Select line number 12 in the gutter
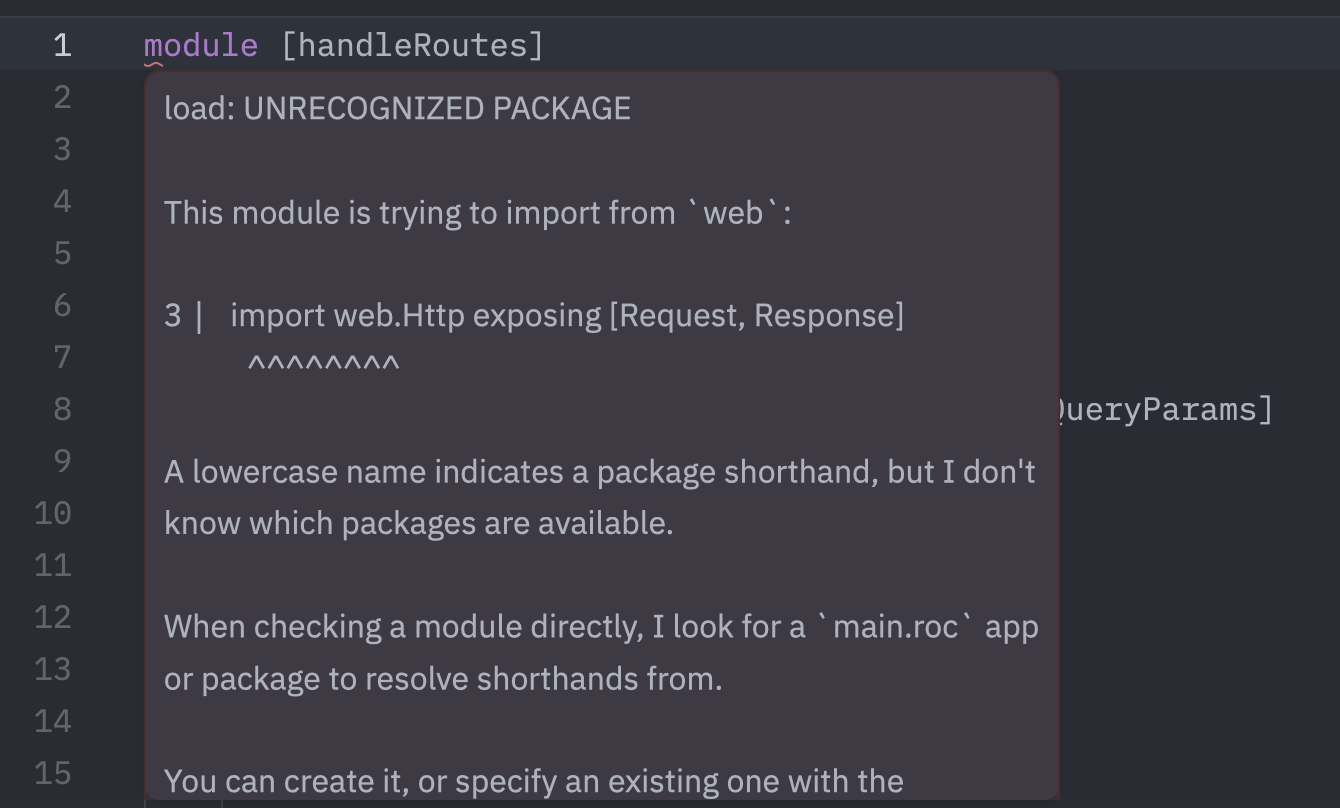 [x=53, y=618]
